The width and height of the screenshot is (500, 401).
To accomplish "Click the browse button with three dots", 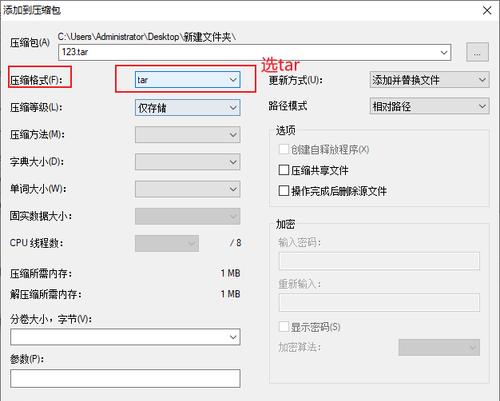I will tap(477, 52).
